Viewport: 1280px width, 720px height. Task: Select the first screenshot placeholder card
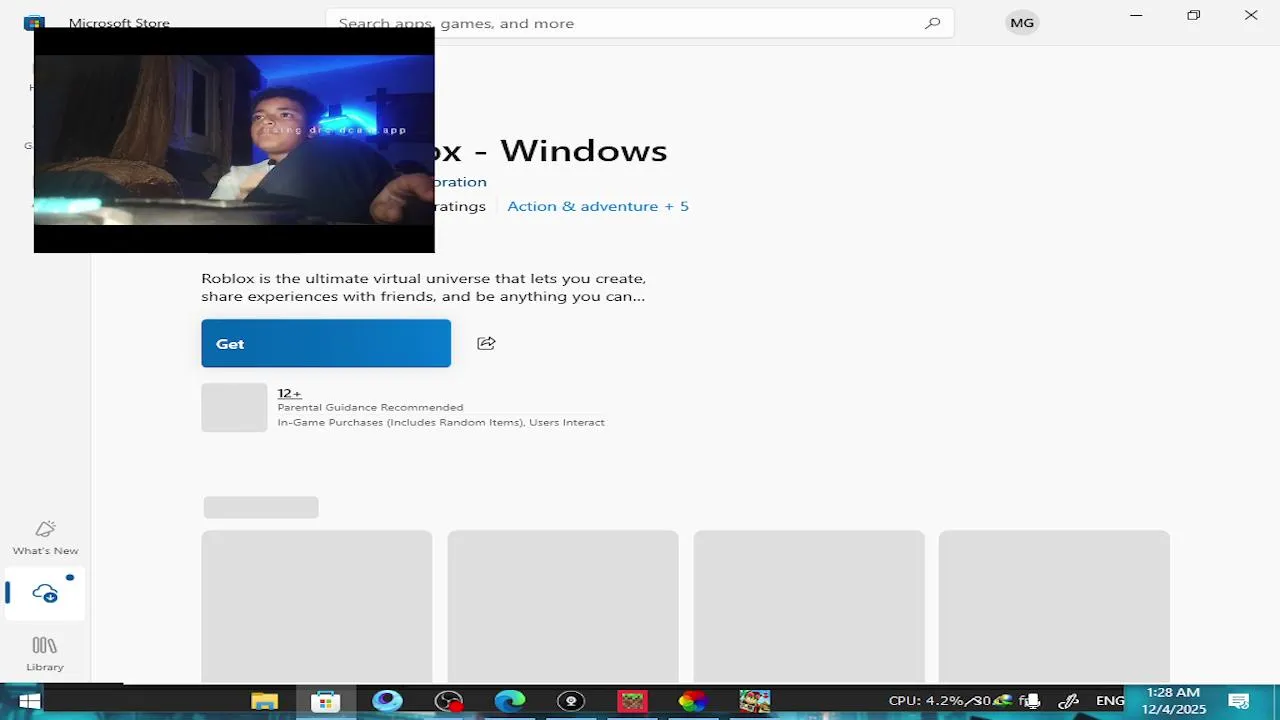point(316,606)
